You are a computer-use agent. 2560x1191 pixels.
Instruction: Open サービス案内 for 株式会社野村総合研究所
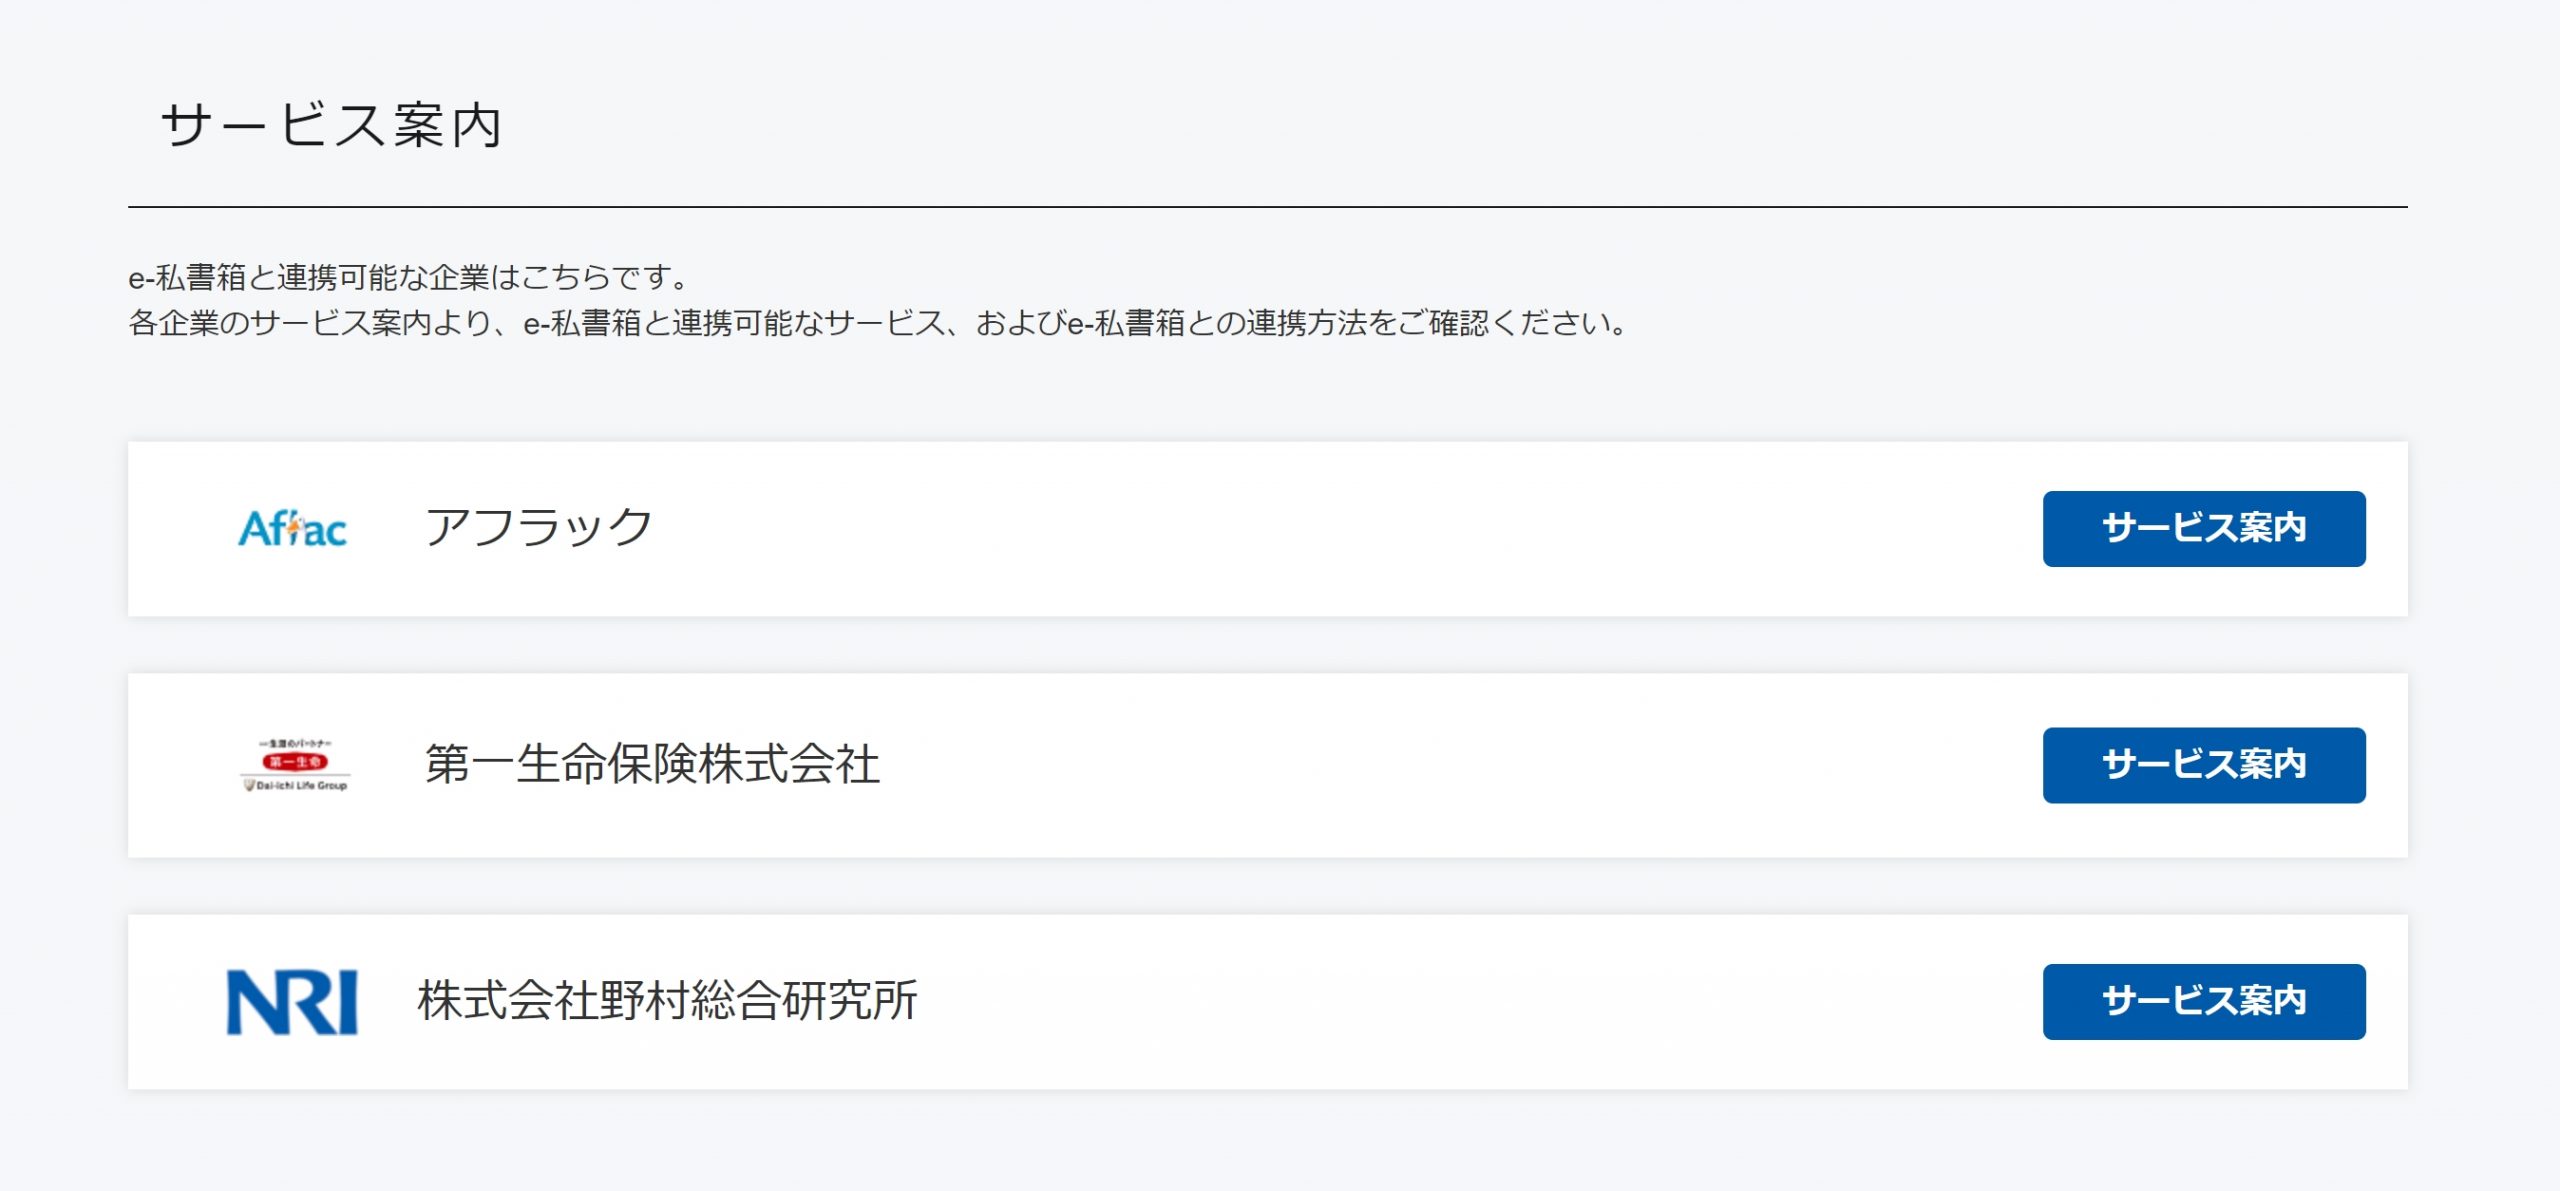pyautogui.click(x=2203, y=1002)
